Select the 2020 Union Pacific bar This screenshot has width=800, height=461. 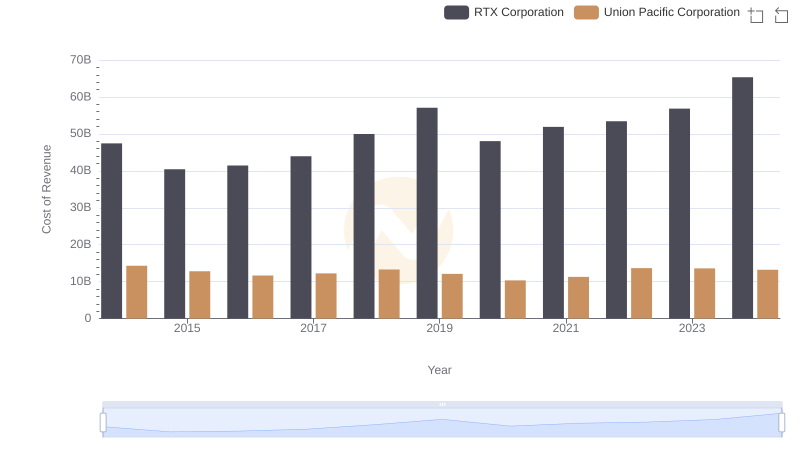[515, 299]
